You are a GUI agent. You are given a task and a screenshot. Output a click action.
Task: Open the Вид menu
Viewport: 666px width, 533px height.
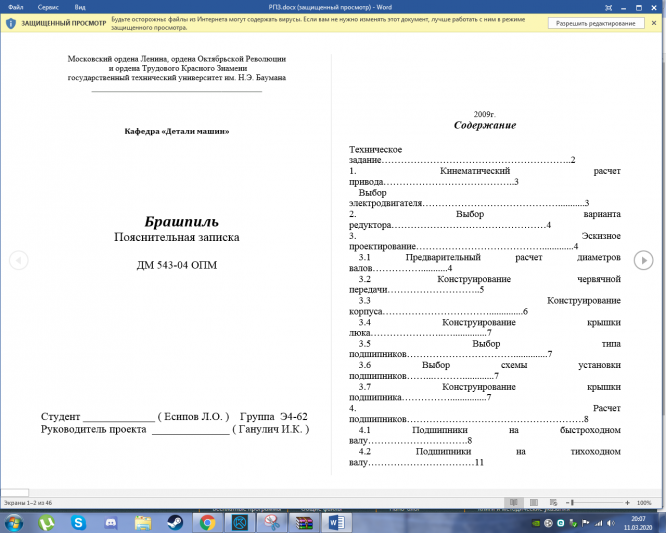tap(80, 7)
